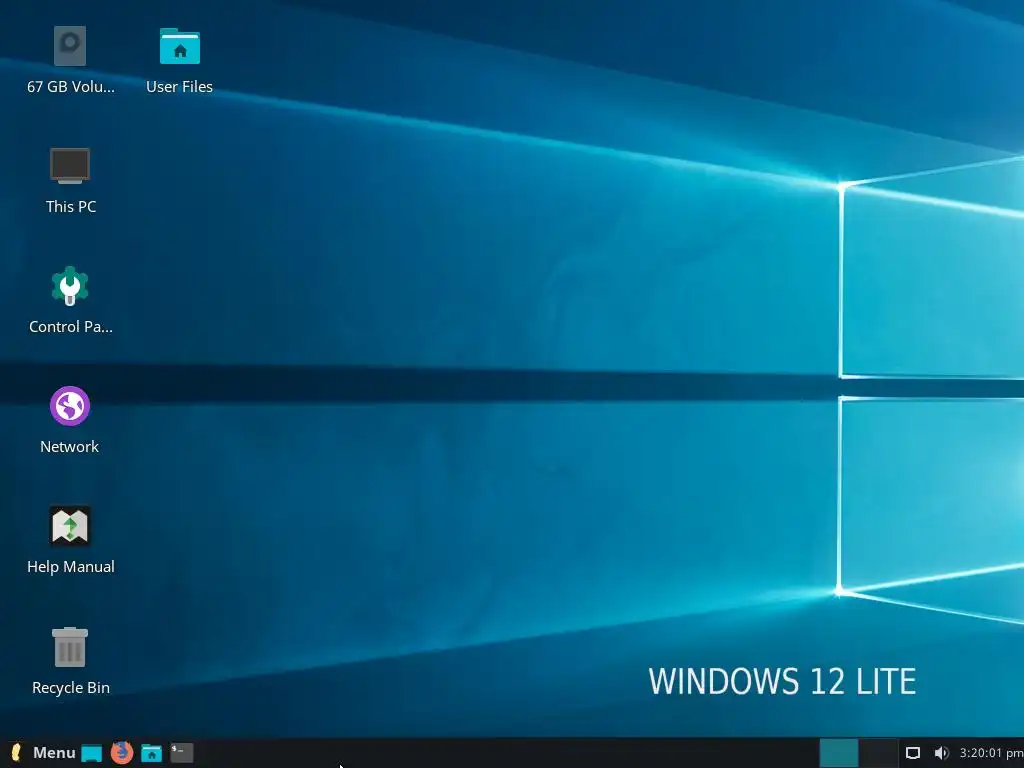The image size is (1024, 768).
Task: Open the Menu button in taskbar
Action: (x=43, y=752)
